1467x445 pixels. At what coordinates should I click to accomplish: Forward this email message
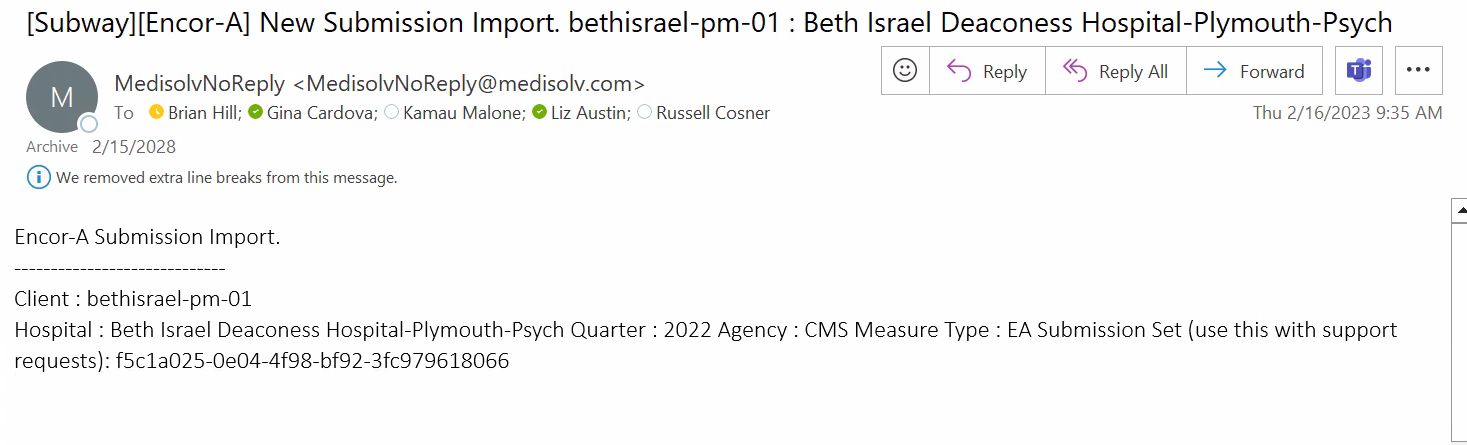click(x=1254, y=71)
